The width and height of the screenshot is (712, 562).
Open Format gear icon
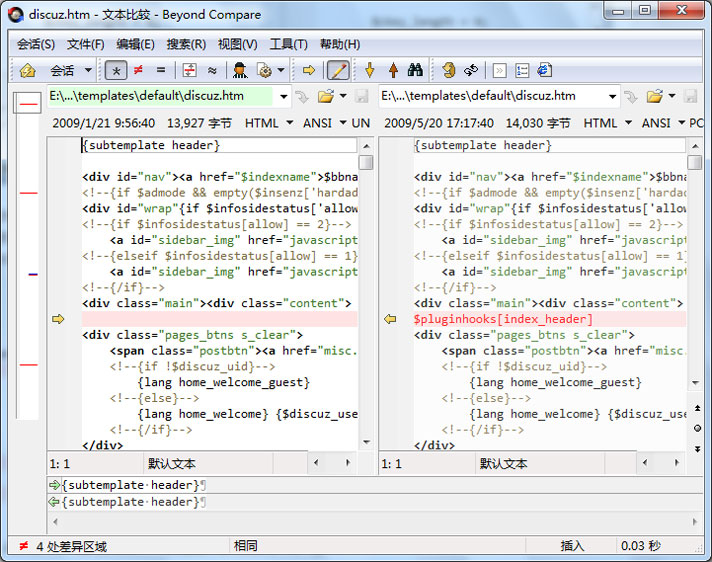point(264,70)
